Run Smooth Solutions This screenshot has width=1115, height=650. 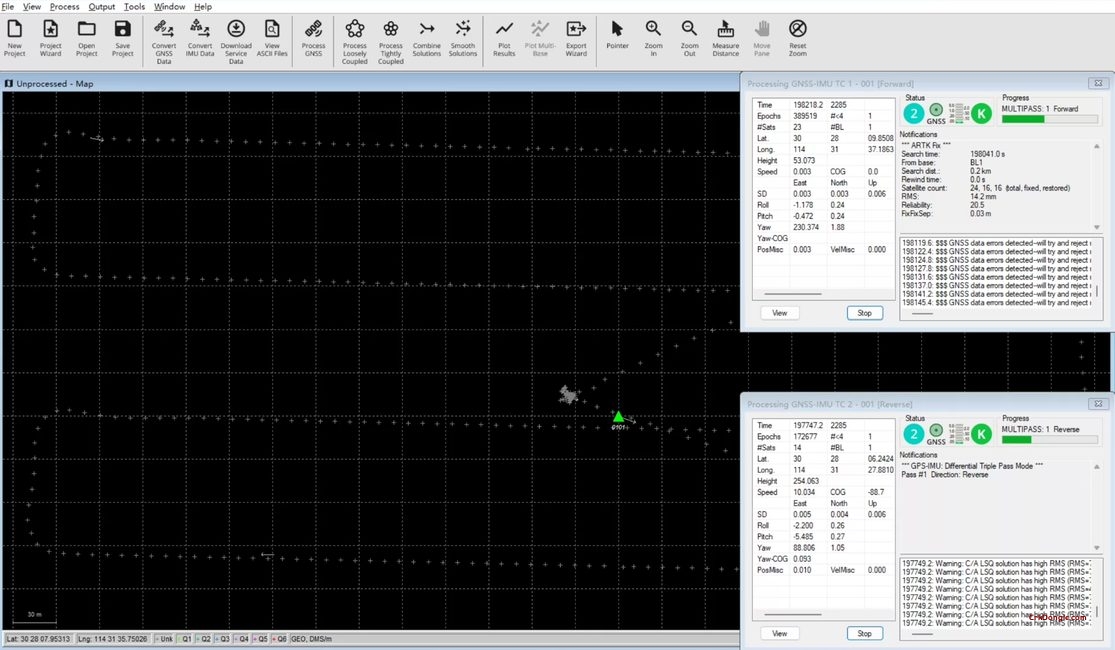(463, 38)
